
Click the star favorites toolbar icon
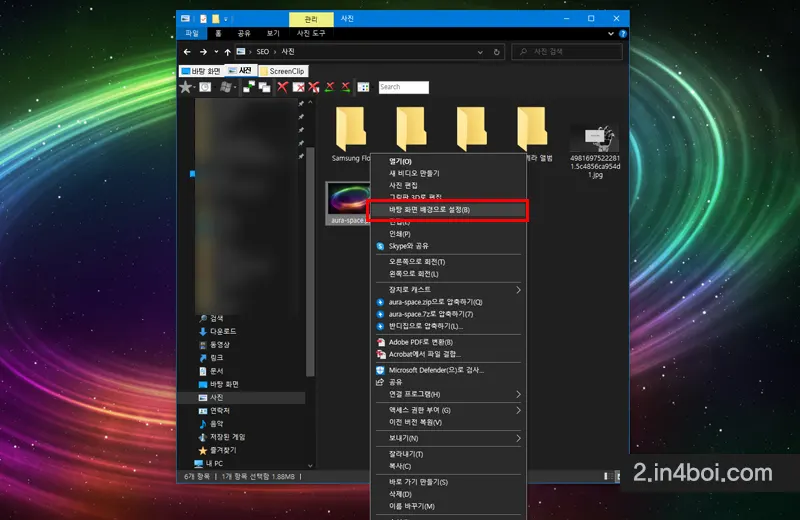[x=186, y=87]
